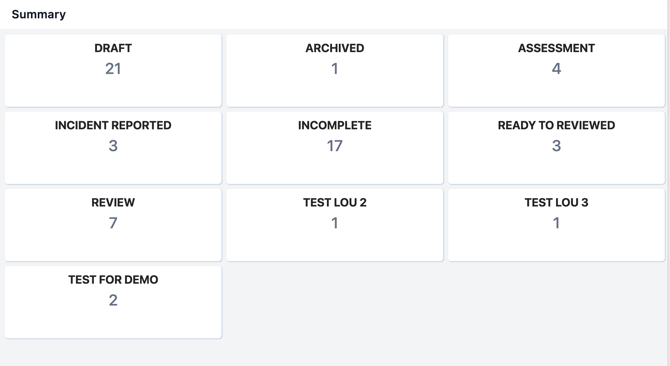This screenshot has height=366, width=670.
Task: Click the INCIDENT REPORTED label text
Action: click(113, 125)
